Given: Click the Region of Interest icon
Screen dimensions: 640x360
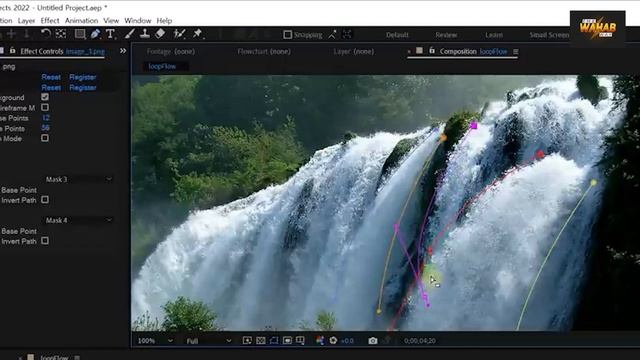Looking at the screenshot, I should (x=247, y=340).
